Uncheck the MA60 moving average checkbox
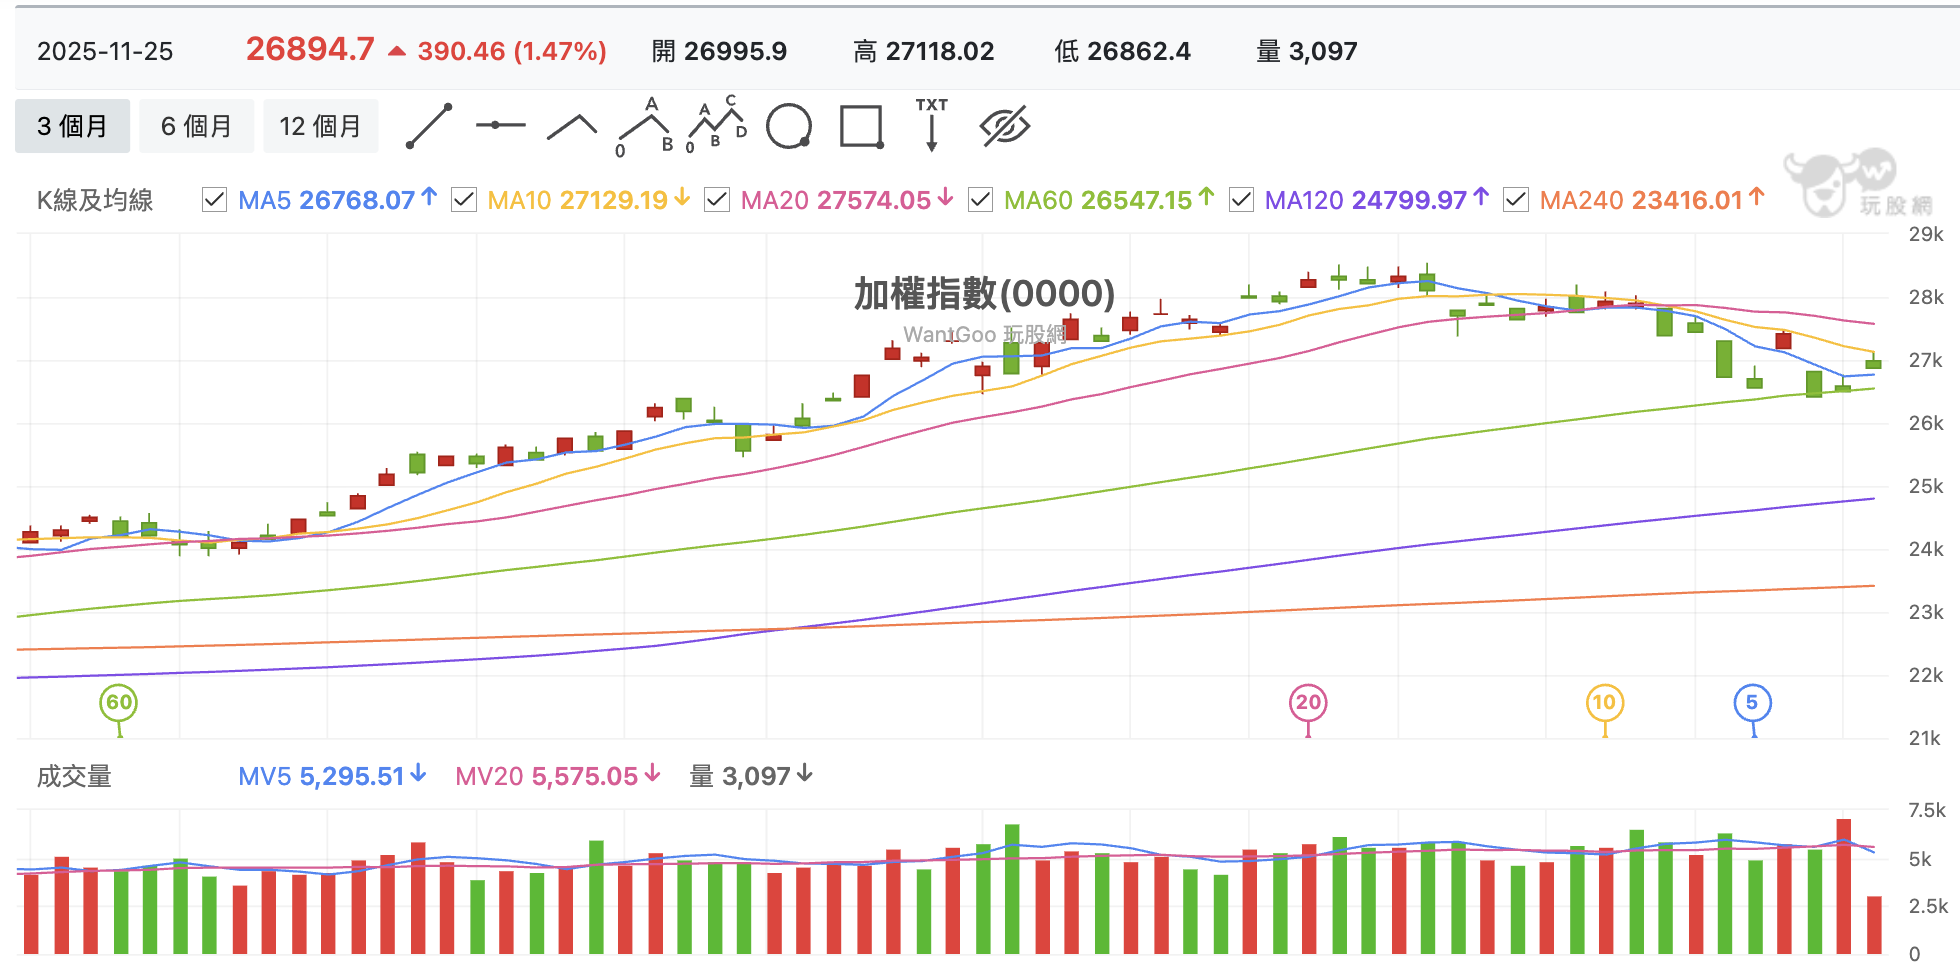This screenshot has width=1960, height=966. (981, 200)
